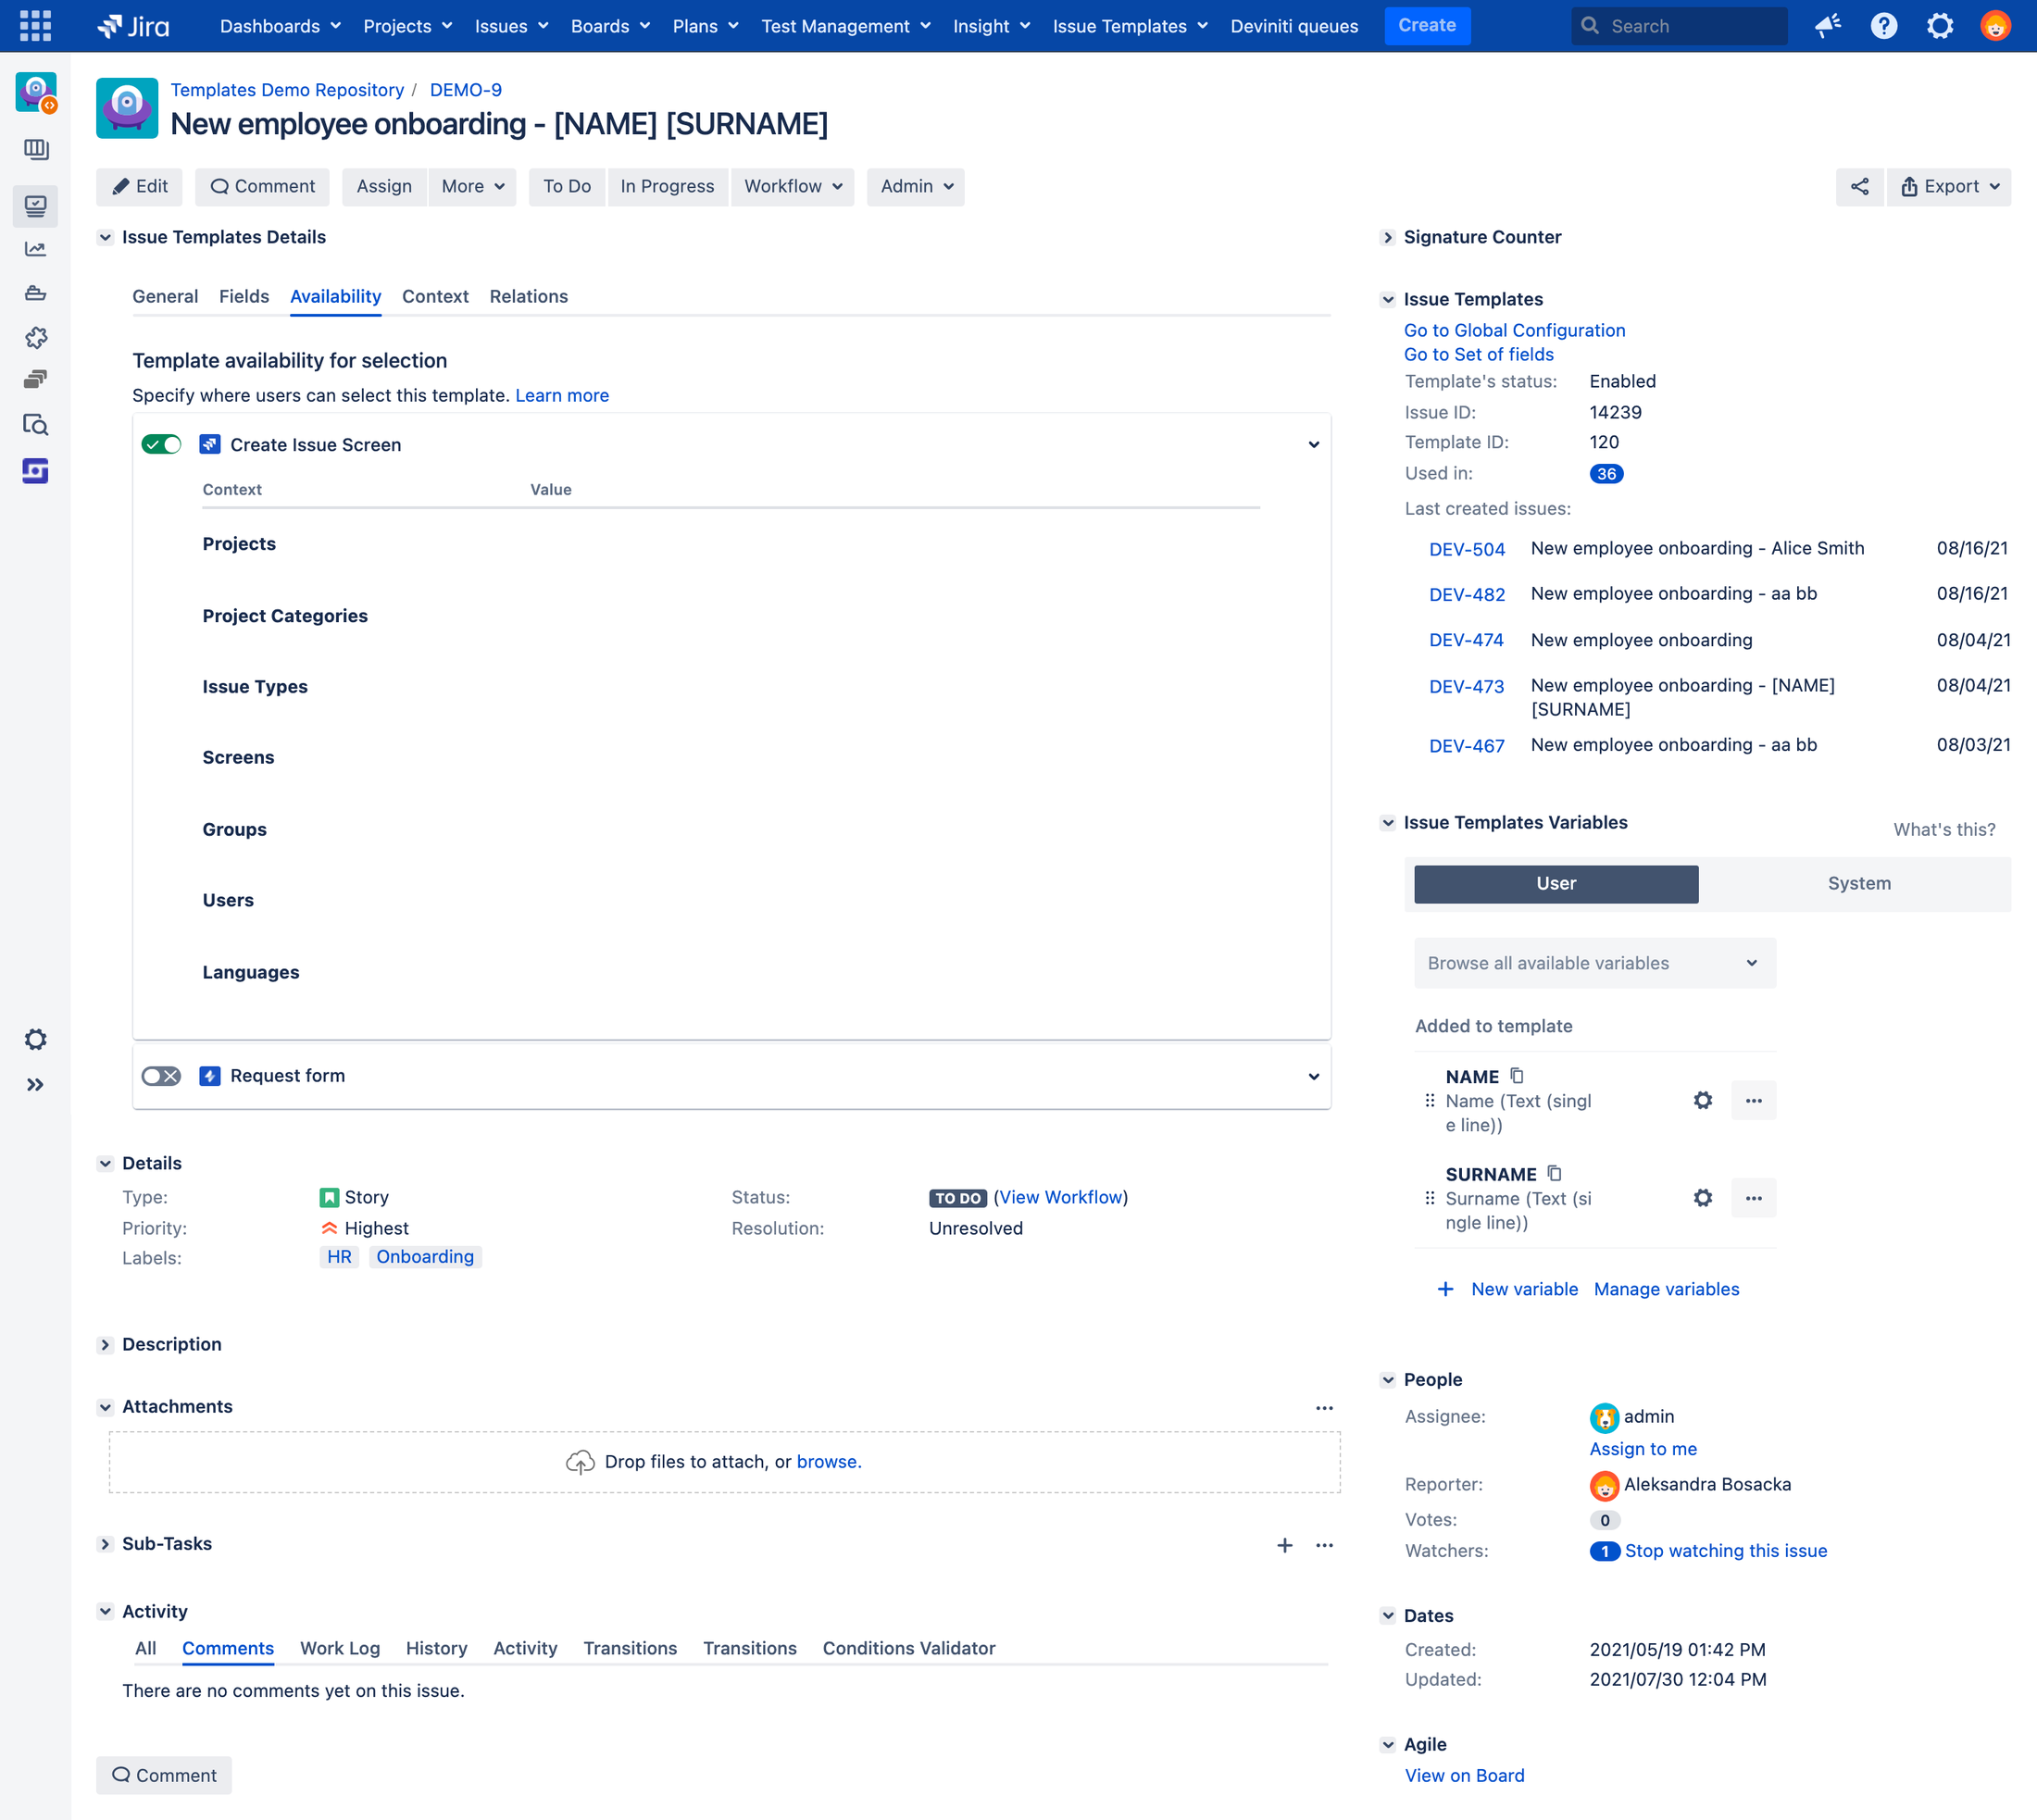This screenshot has width=2037, height=1820.
Task: Open the help question mark icon
Action: click(x=1884, y=26)
